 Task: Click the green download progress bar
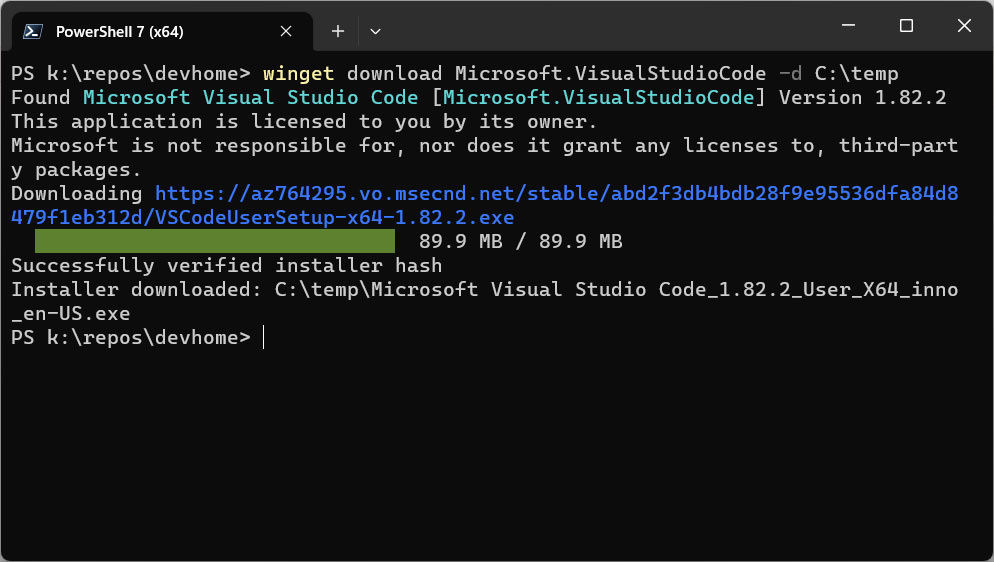point(215,241)
